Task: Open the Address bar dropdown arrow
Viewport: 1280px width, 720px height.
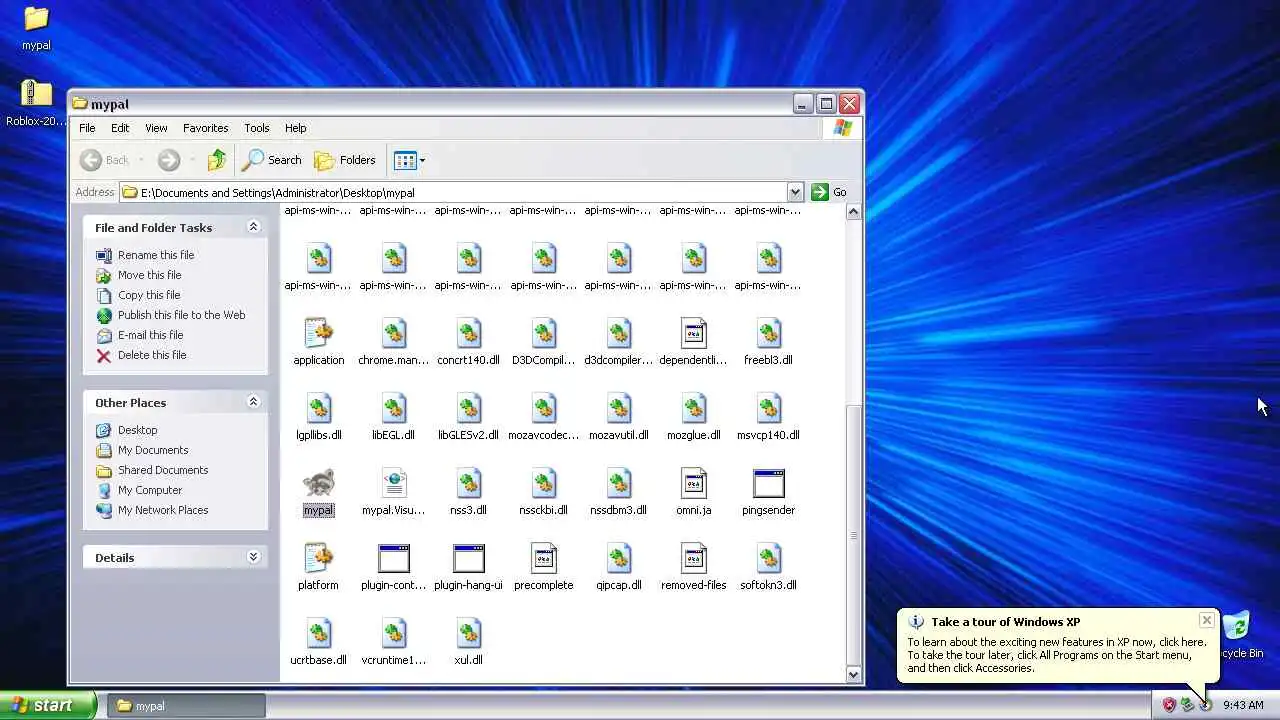Action: [x=795, y=192]
